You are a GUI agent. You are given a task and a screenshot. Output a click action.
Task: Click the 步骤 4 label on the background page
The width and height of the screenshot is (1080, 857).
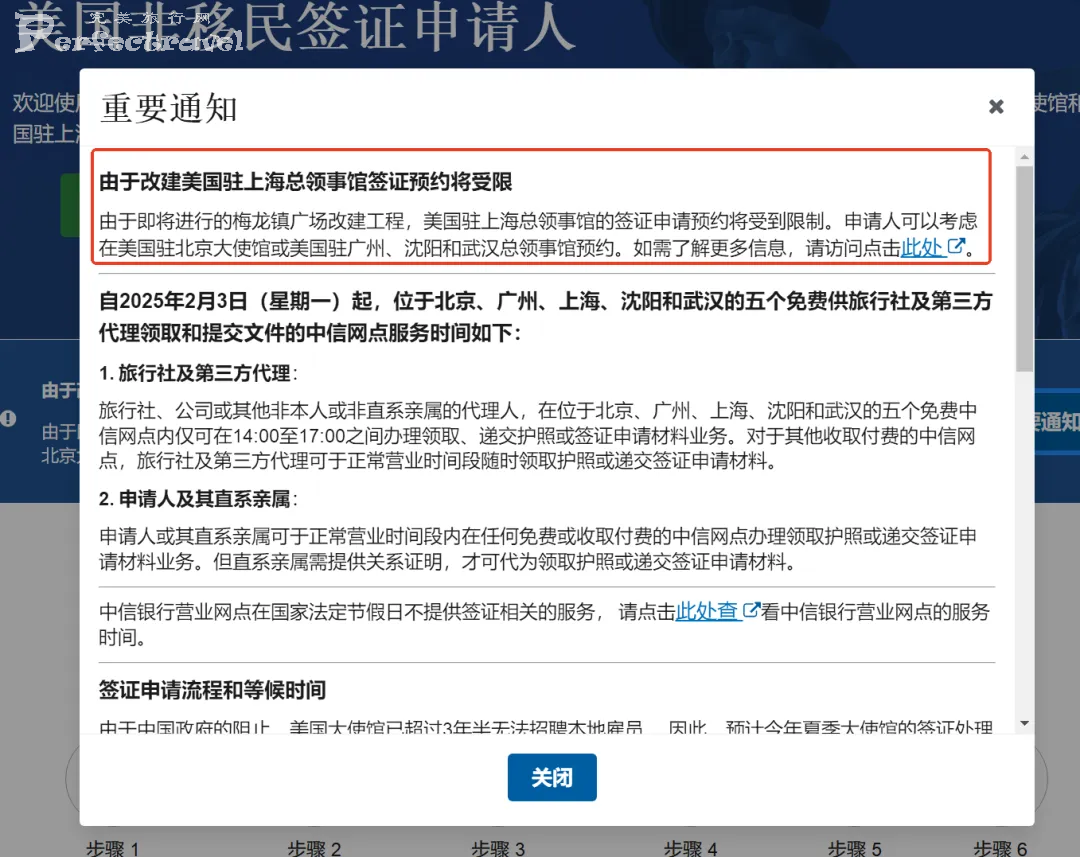pos(690,848)
